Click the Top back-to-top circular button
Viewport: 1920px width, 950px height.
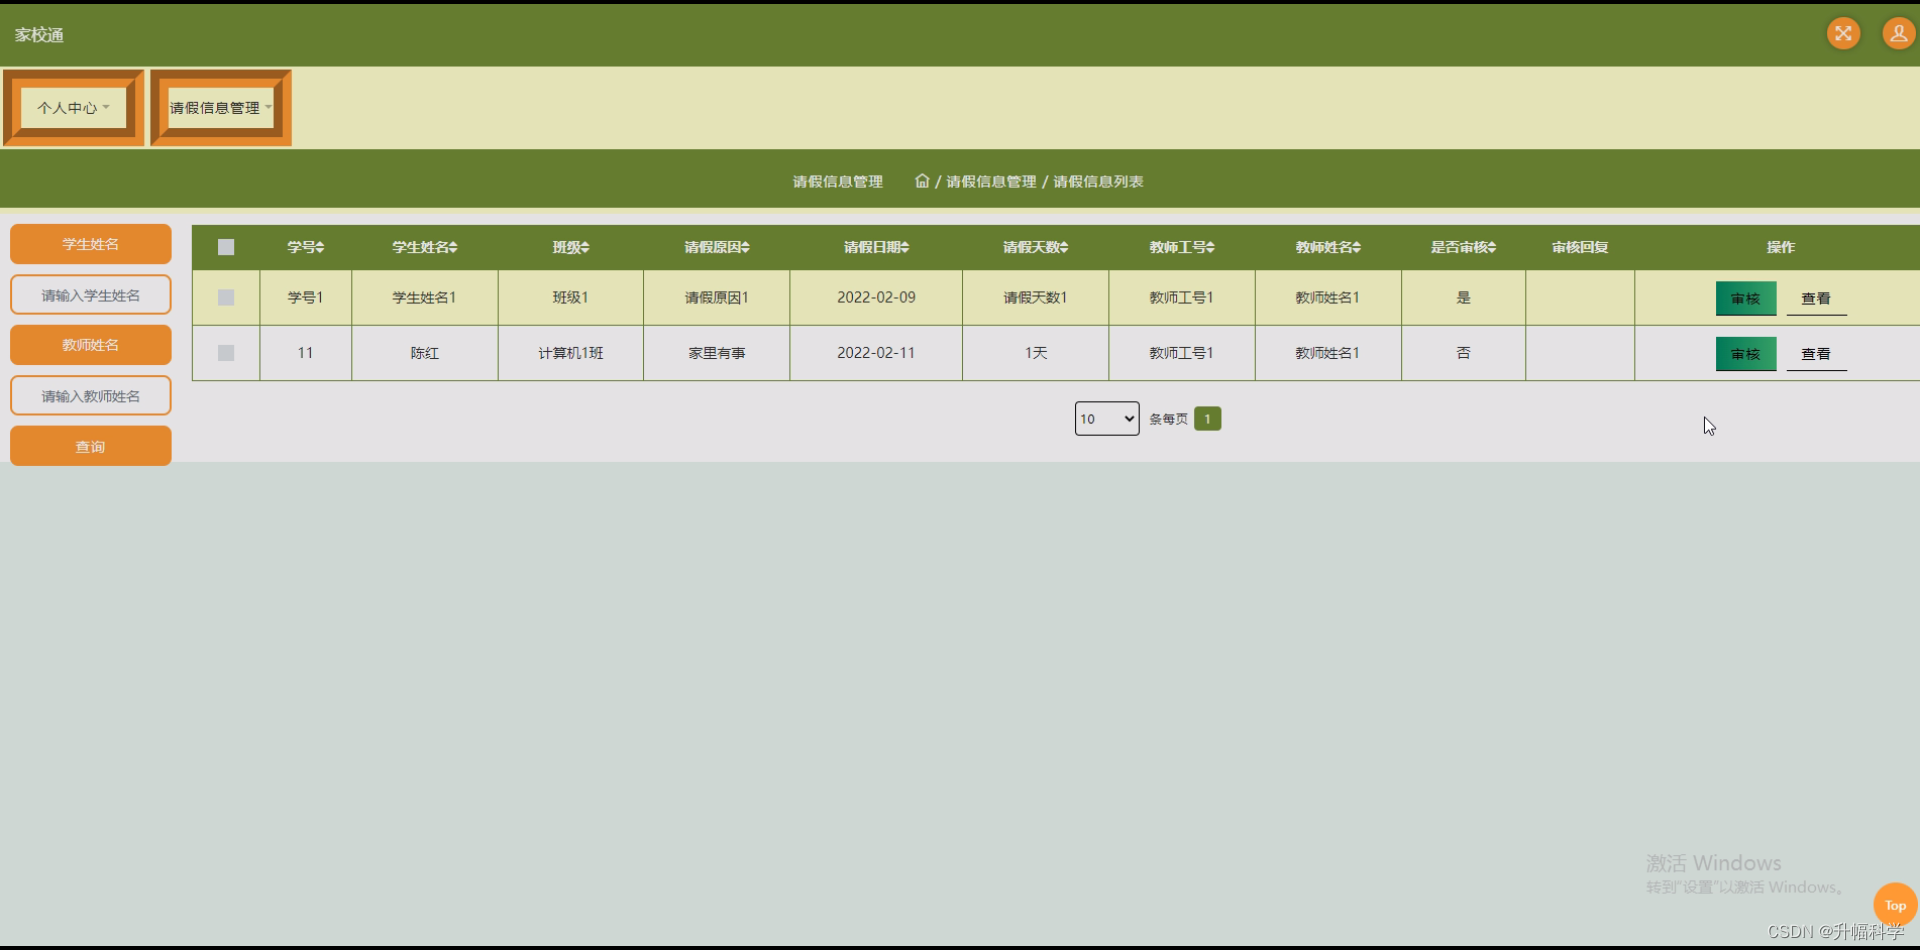[1895, 904]
